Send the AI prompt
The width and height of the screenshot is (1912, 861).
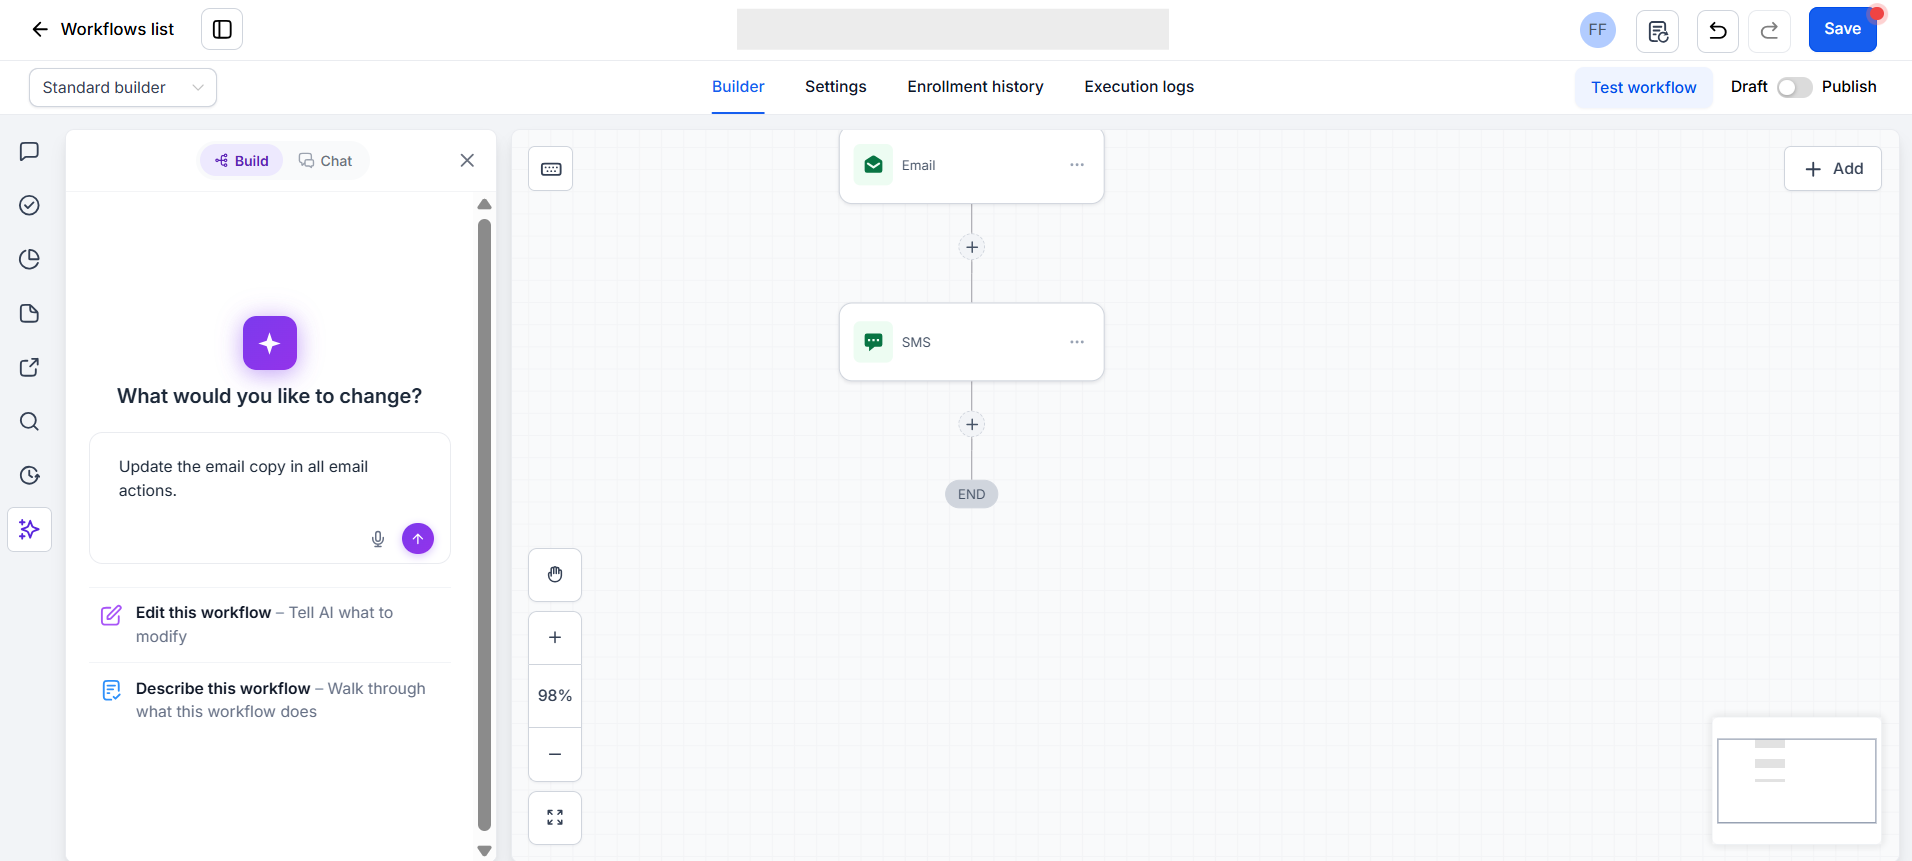click(418, 538)
